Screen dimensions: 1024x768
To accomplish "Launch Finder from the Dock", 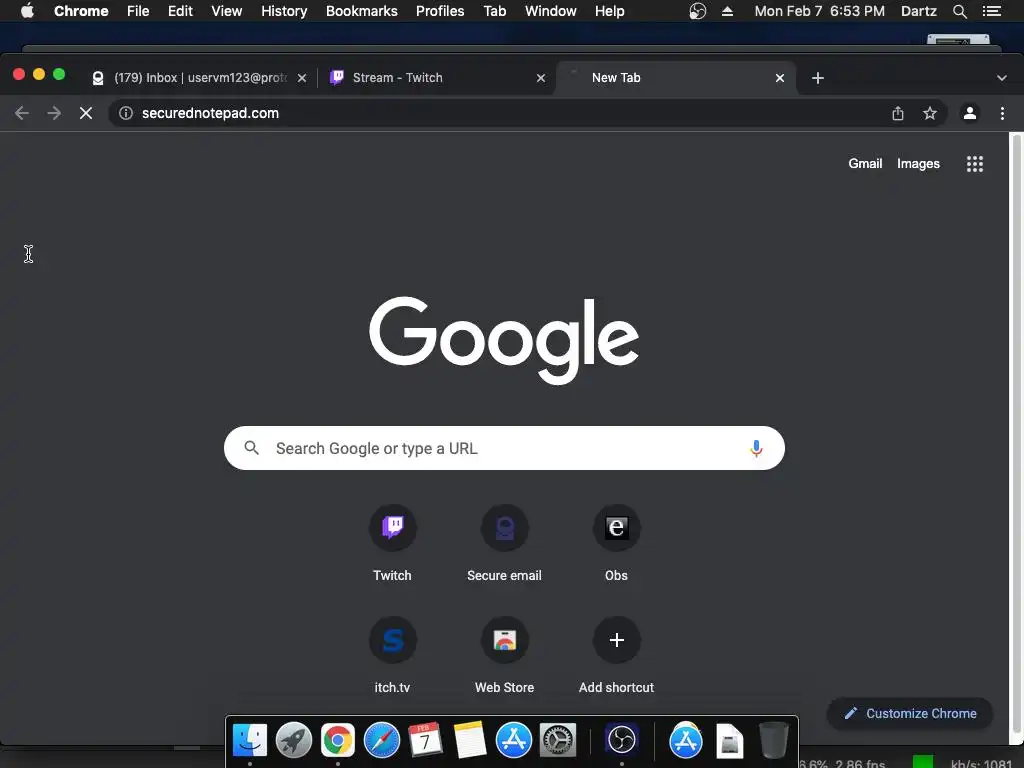I will click(x=249, y=741).
